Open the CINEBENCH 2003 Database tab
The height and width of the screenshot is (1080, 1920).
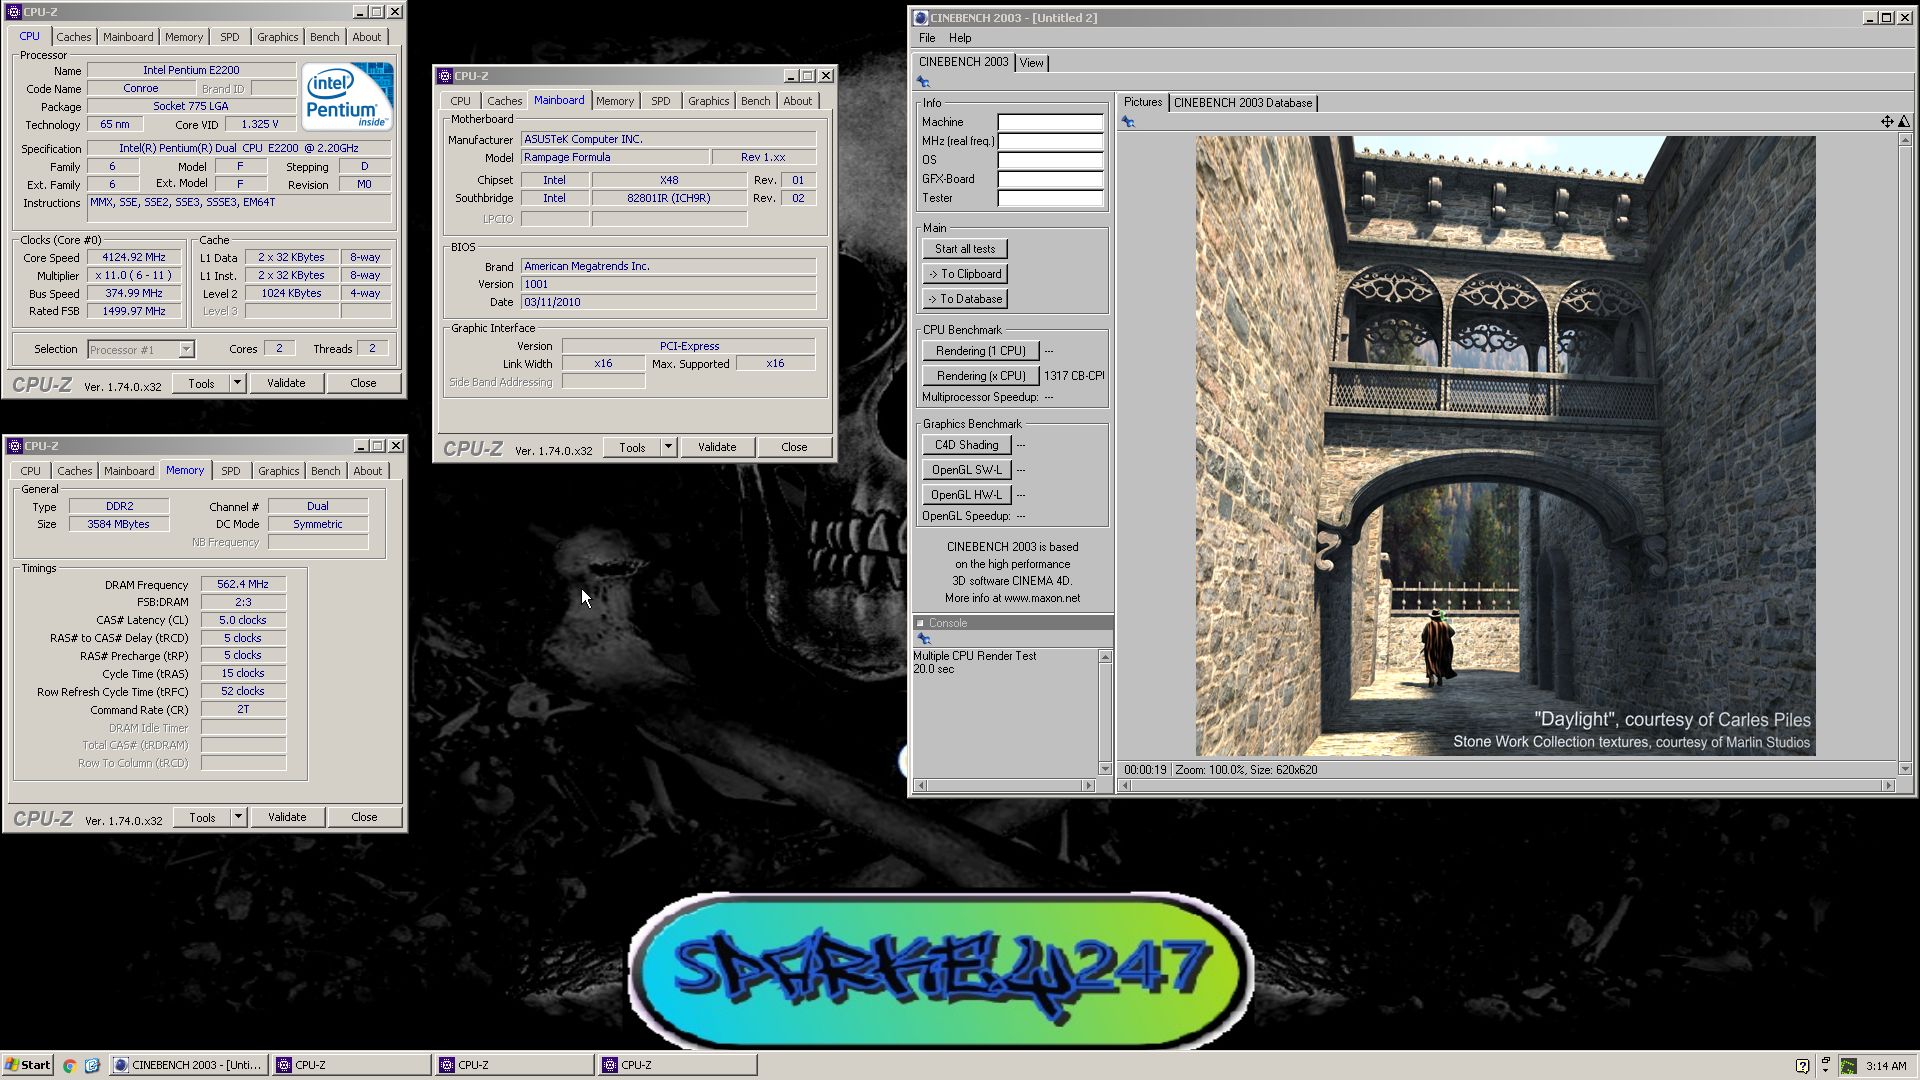coord(1242,103)
